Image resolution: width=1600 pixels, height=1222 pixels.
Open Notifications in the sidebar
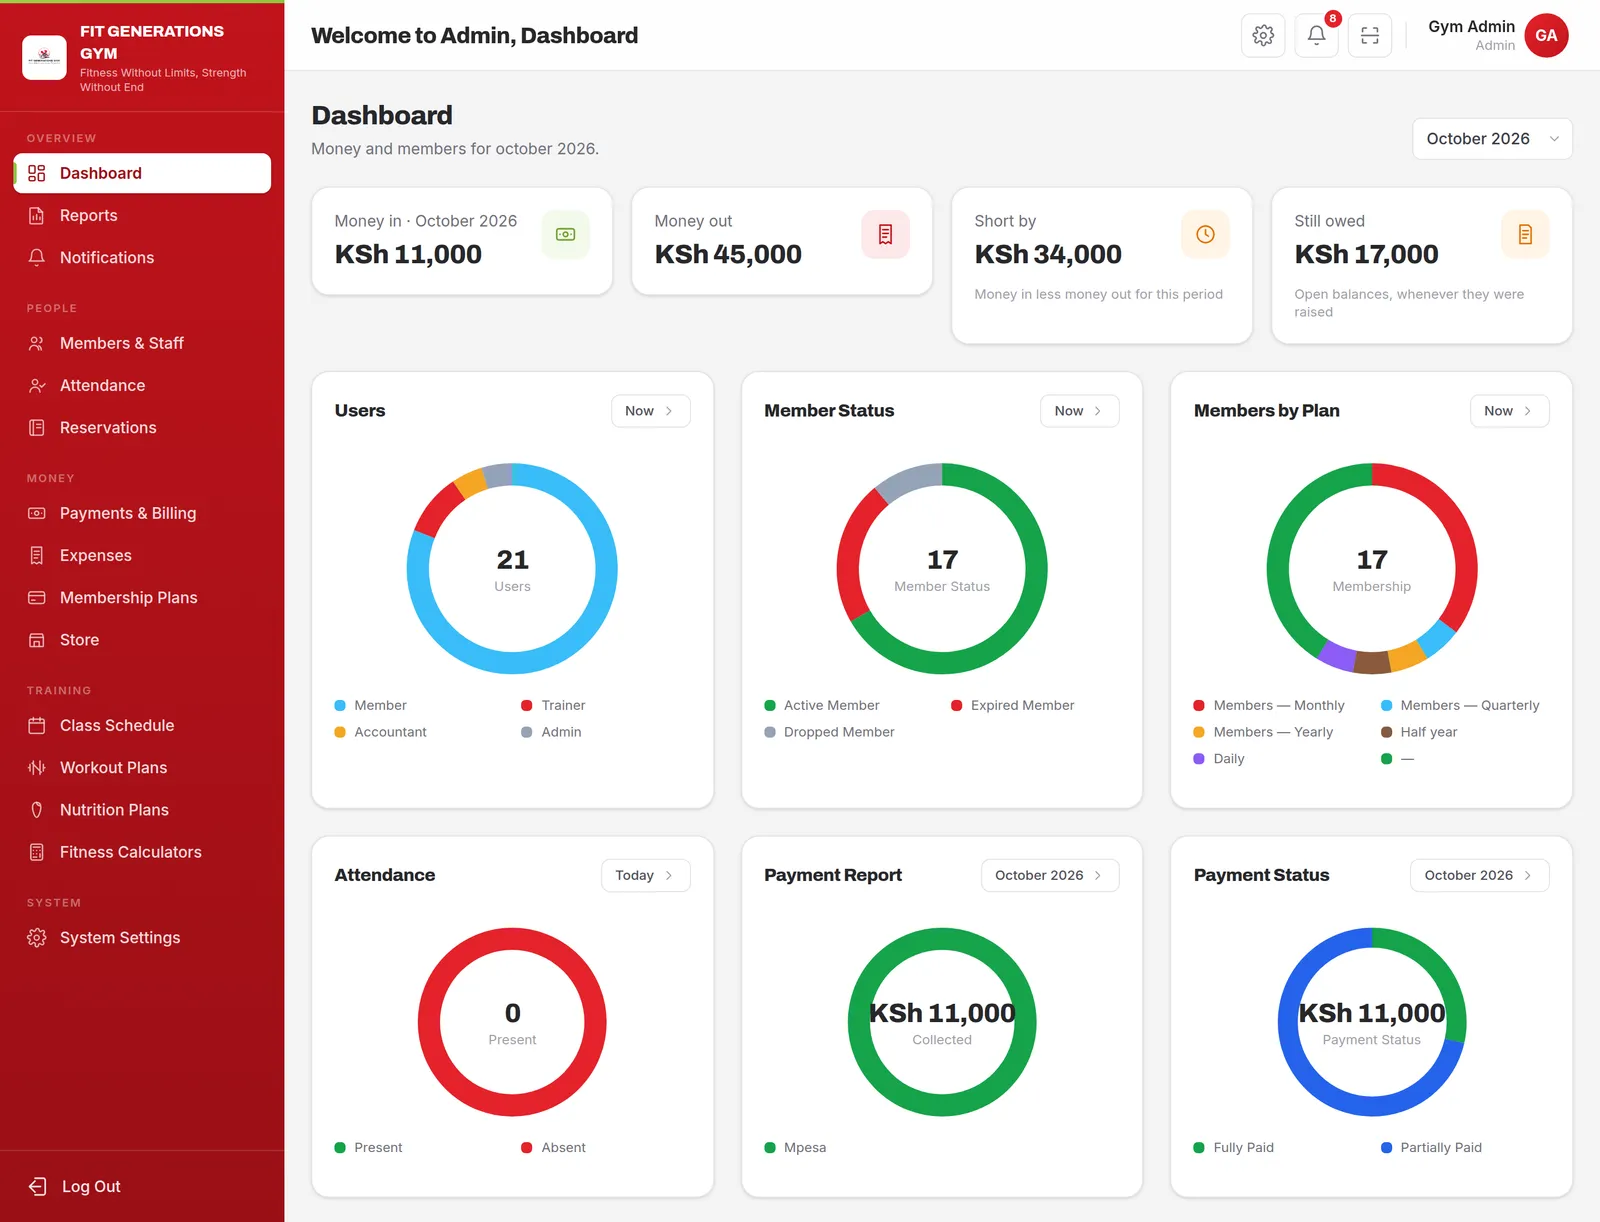(x=142, y=257)
